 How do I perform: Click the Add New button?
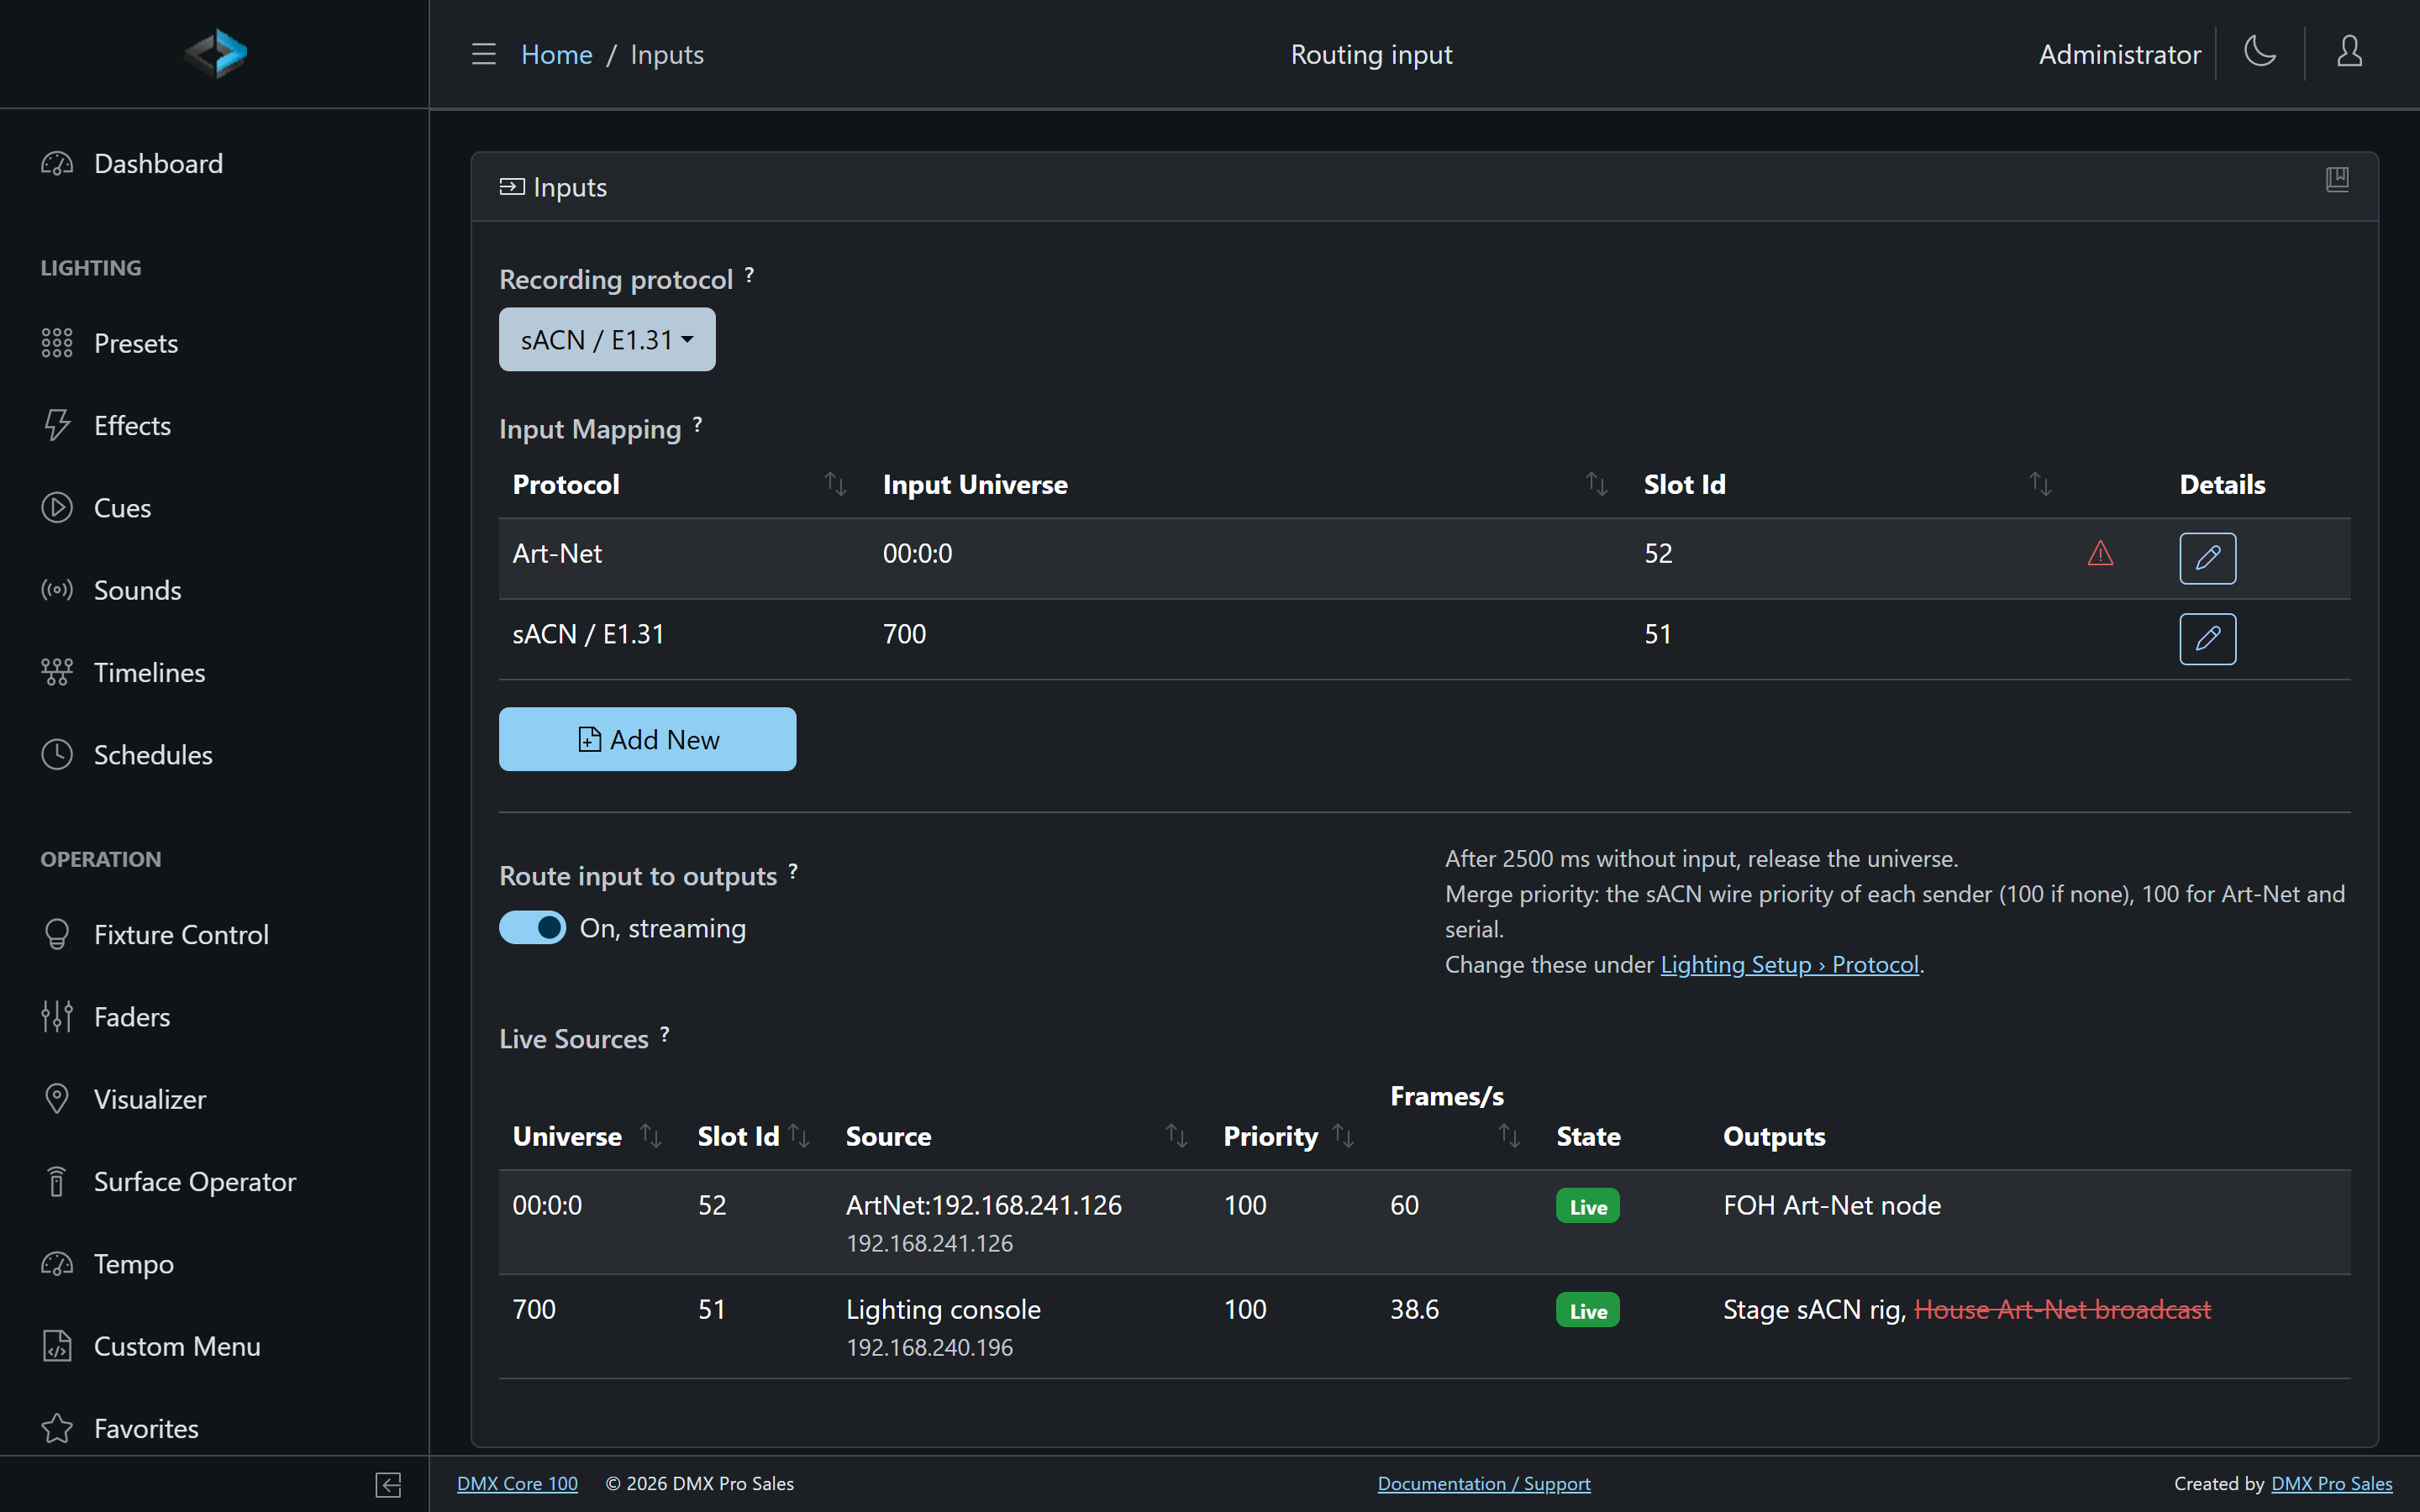647,739
